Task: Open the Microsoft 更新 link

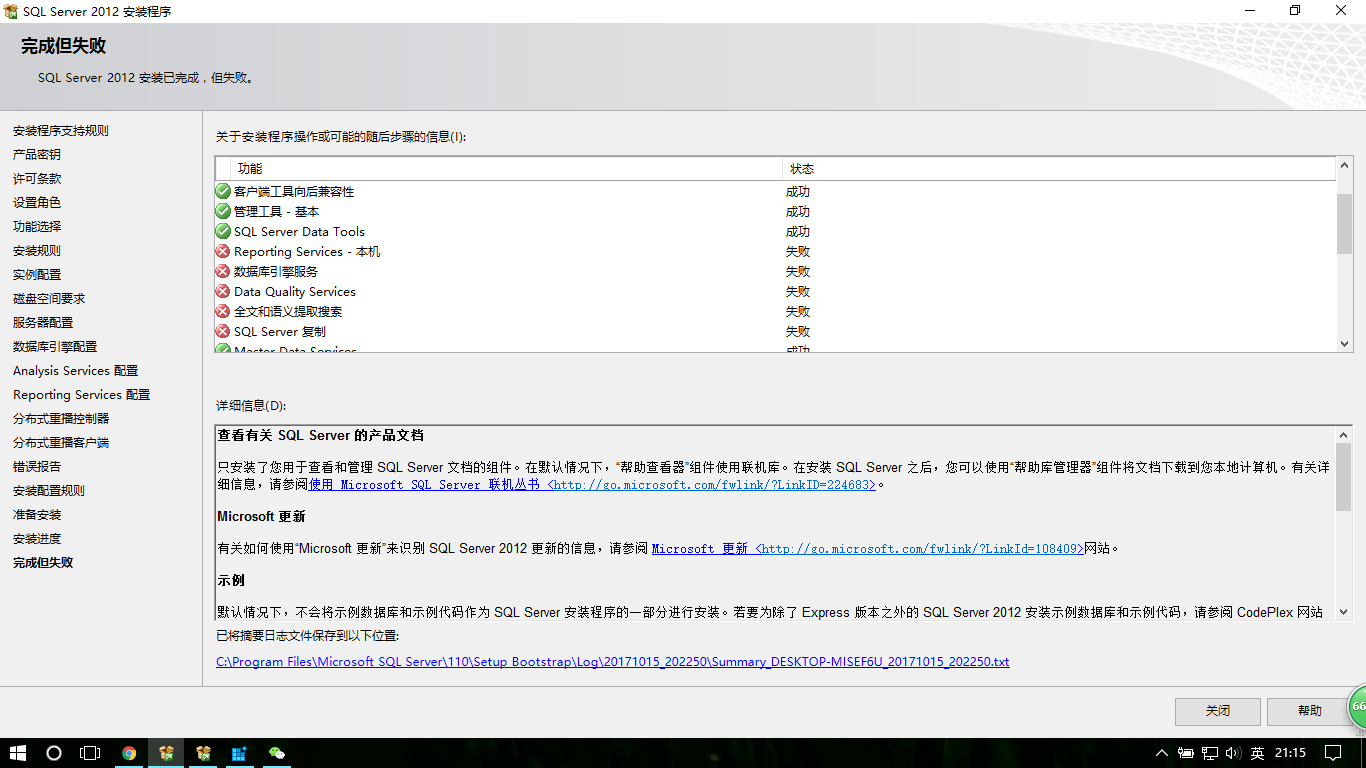Action: 868,548
